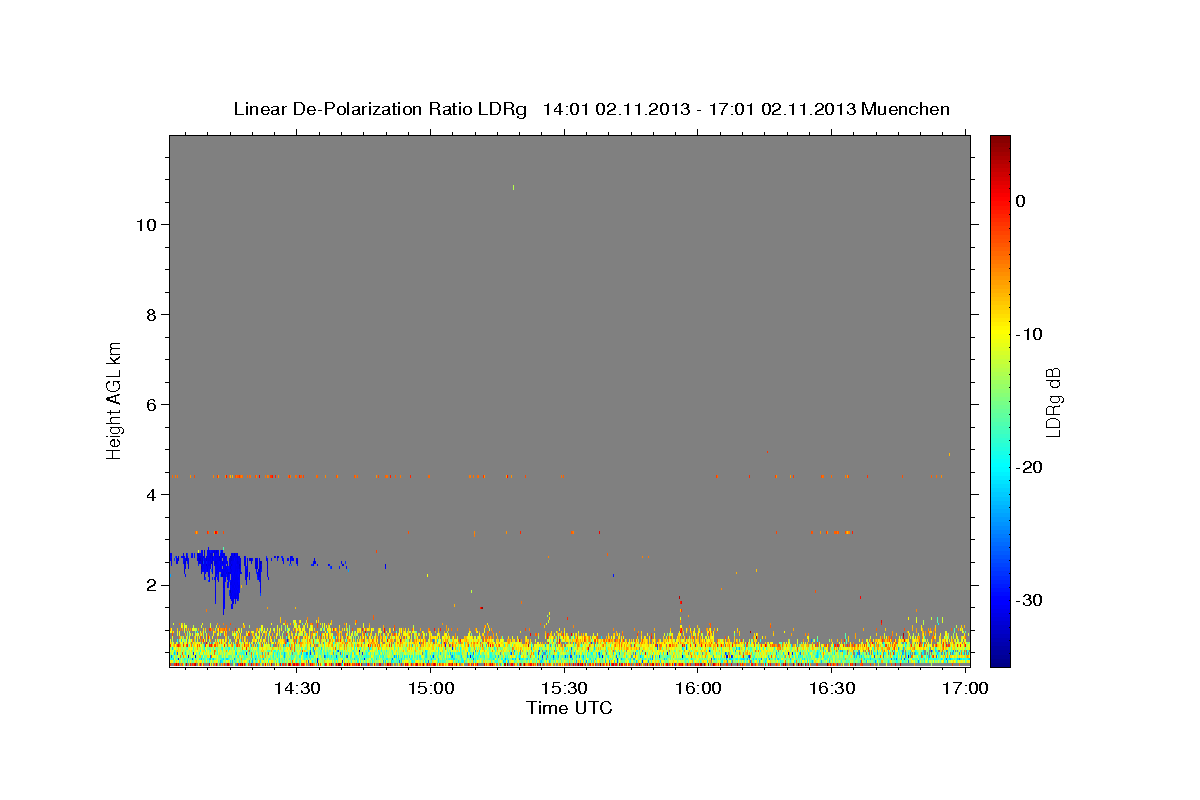Click the 10 km height tick label

point(146,225)
